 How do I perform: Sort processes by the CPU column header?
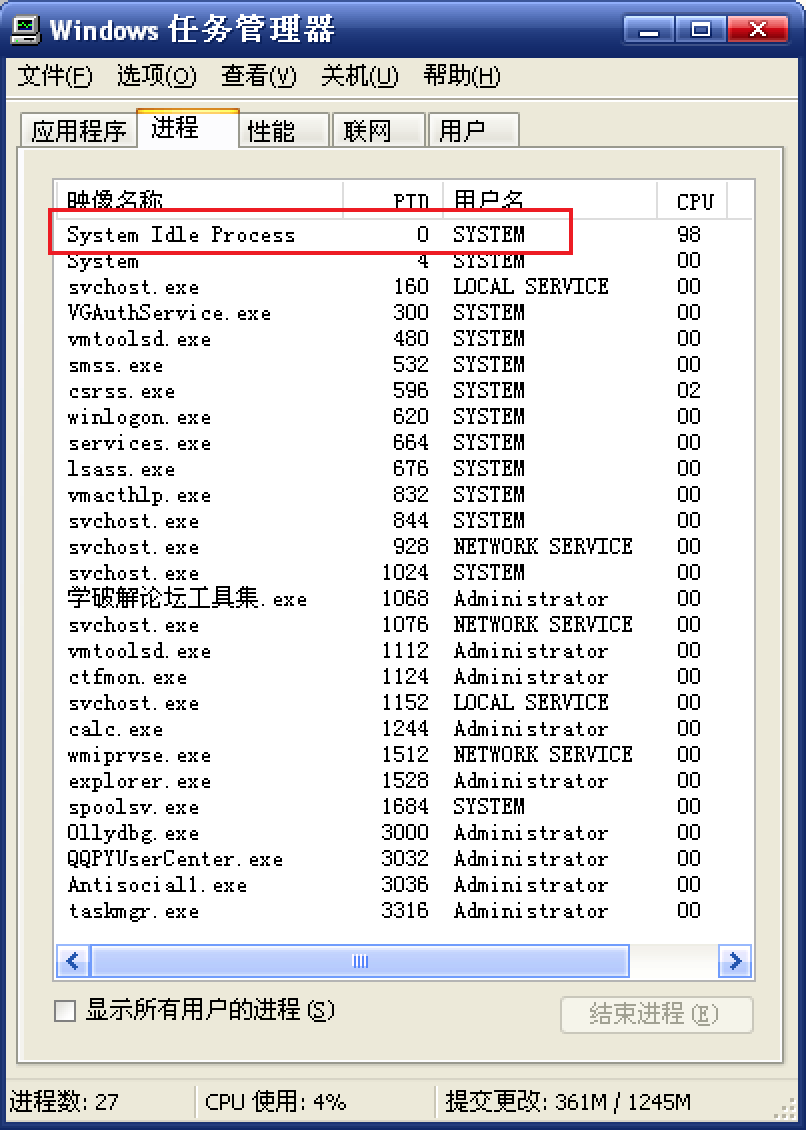(x=693, y=201)
